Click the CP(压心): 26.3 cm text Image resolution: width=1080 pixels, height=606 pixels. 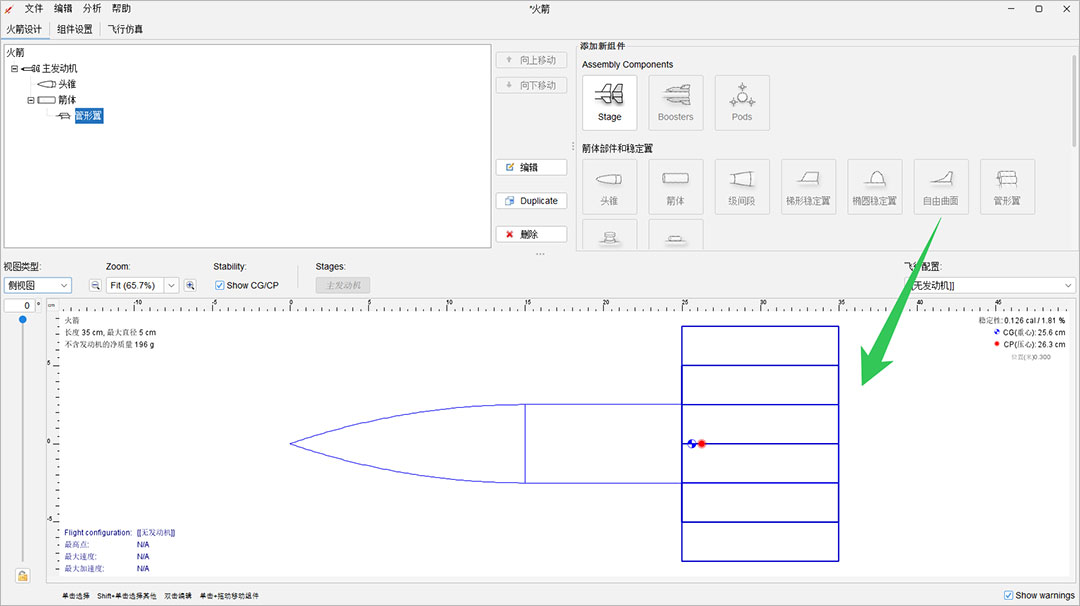click(x=1034, y=344)
